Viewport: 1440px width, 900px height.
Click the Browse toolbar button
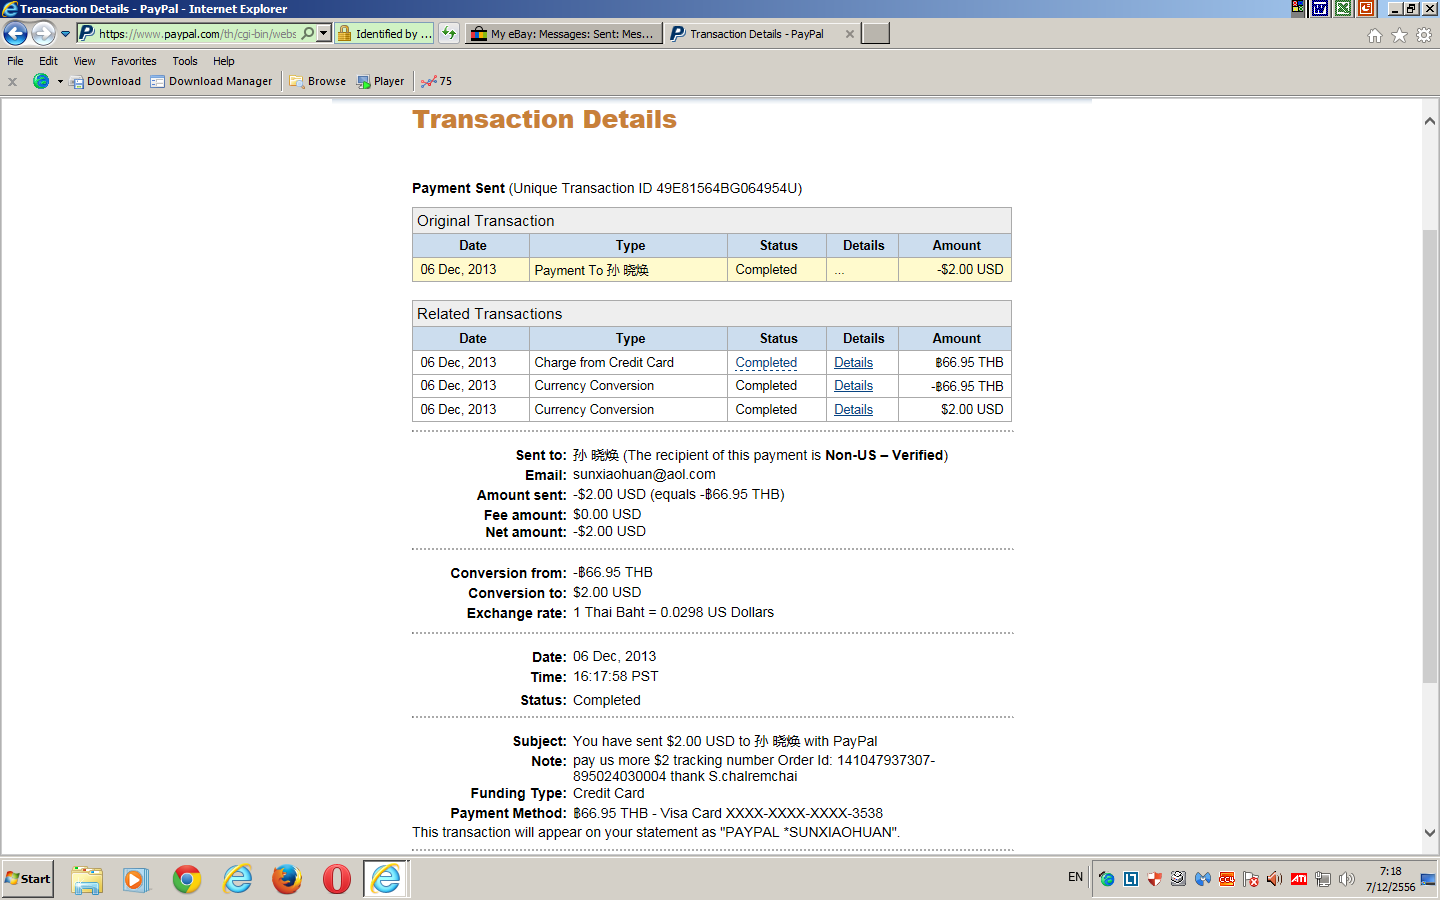(x=318, y=82)
